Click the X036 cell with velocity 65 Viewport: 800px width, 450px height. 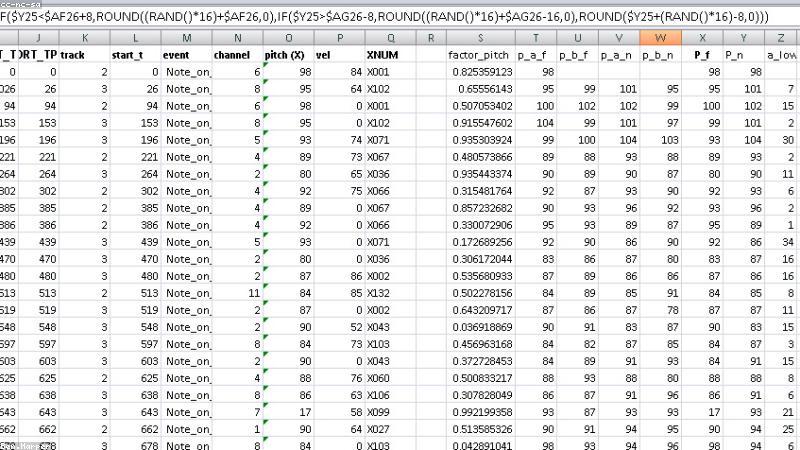click(x=391, y=174)
